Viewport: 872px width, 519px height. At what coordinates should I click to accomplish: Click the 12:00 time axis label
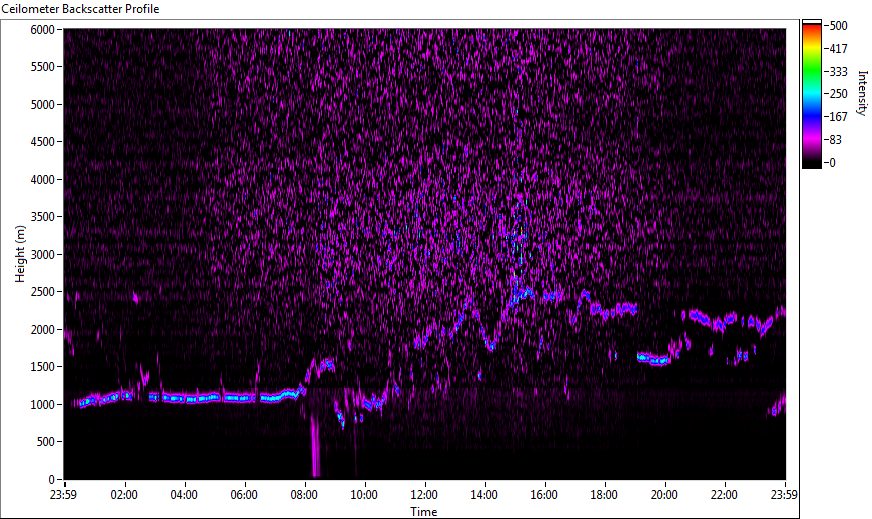point(424,495)
